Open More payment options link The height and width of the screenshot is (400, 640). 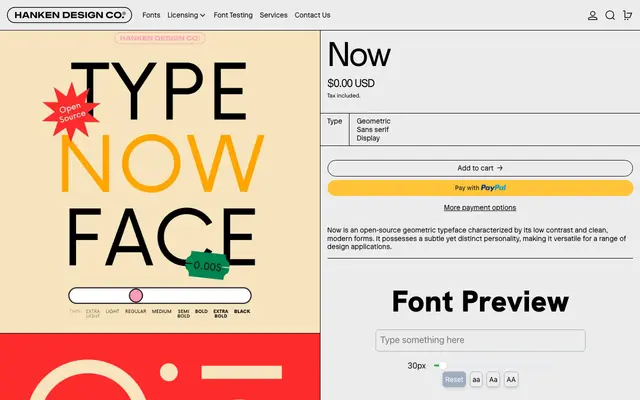[x=480, y=207]
